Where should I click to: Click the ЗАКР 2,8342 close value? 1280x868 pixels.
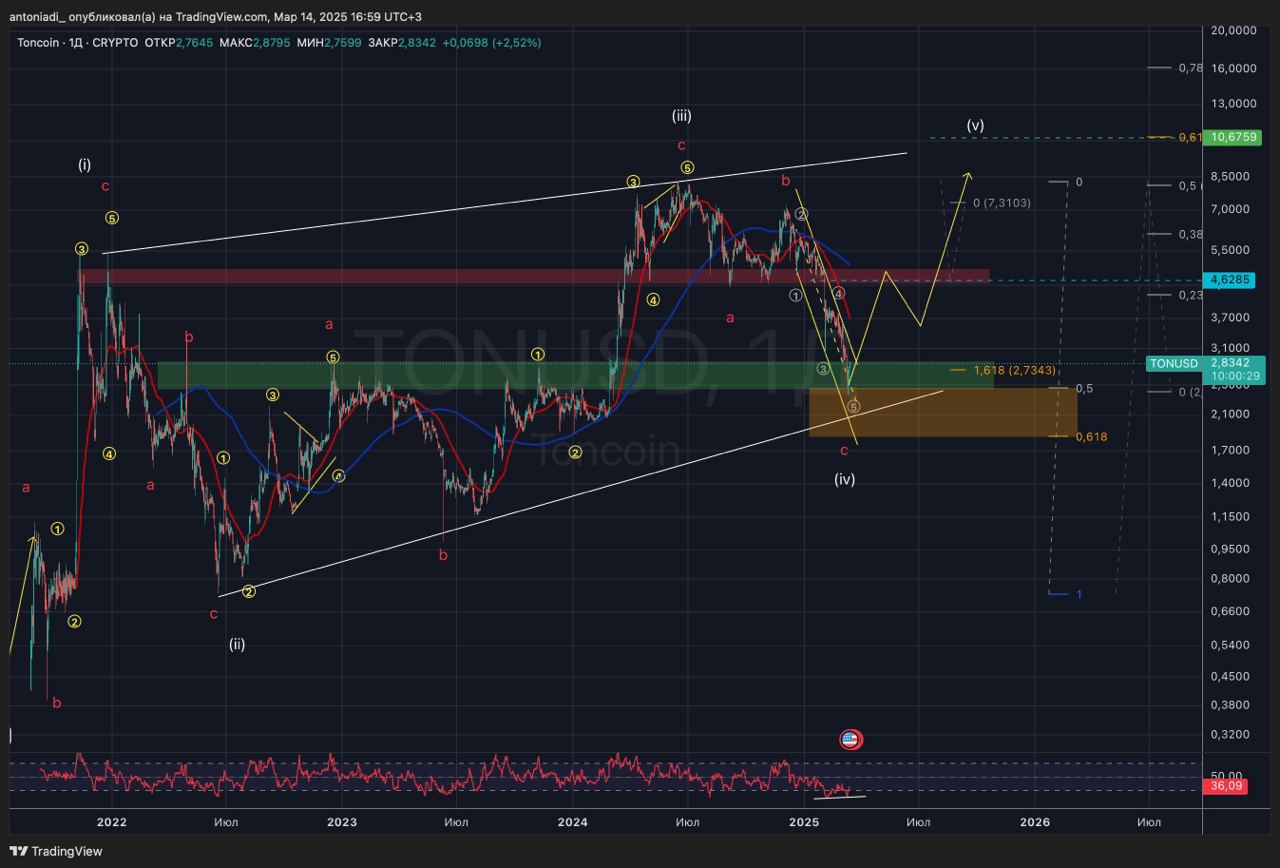tap(402, 43)
